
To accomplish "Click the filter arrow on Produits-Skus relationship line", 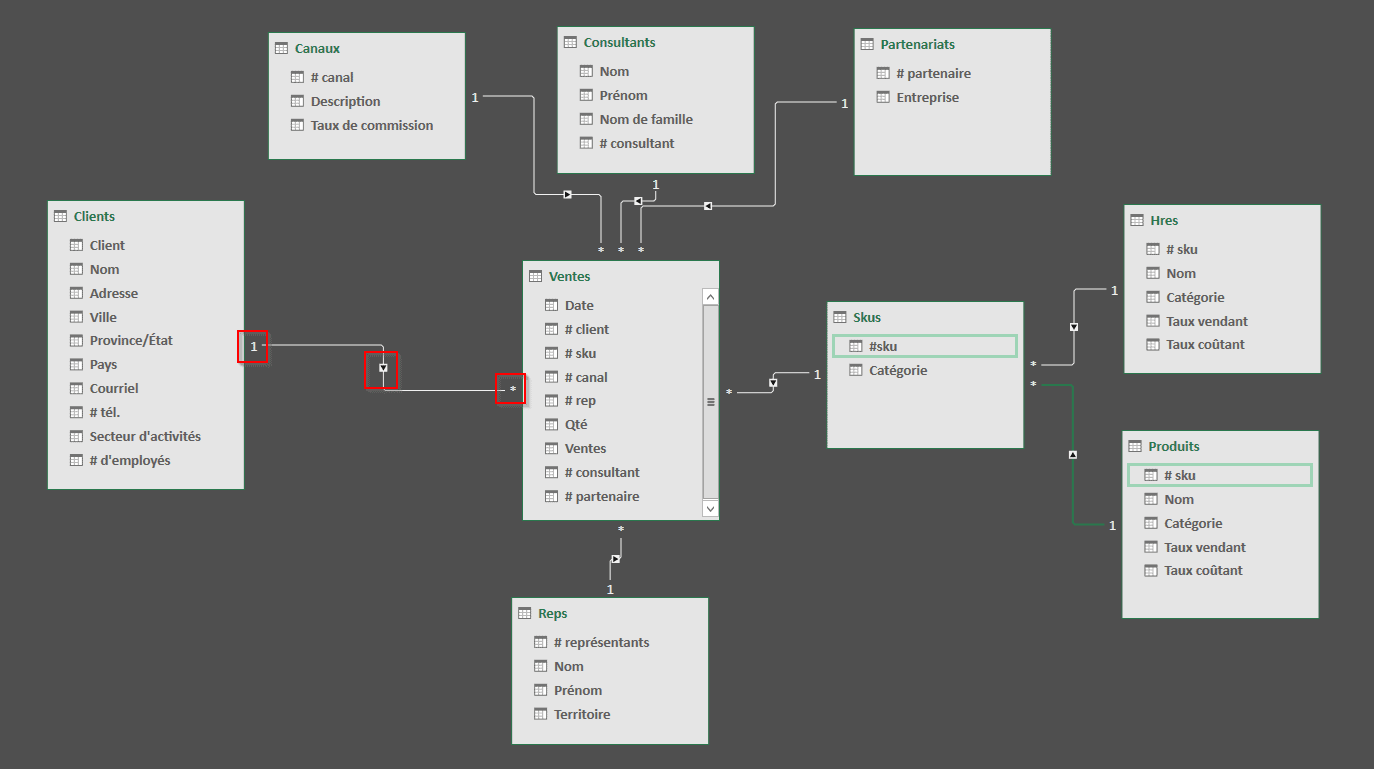I will coord(1073,455).
